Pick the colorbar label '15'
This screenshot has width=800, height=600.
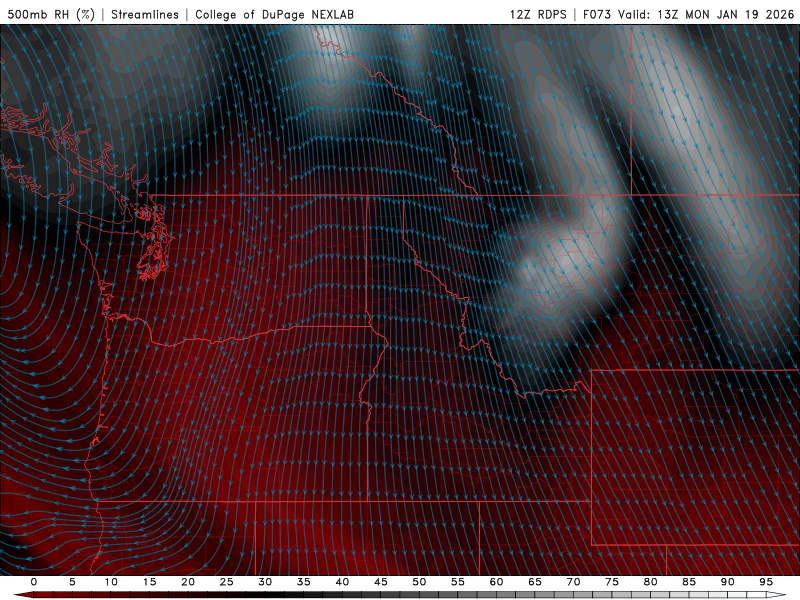click(x=149, y=582)
